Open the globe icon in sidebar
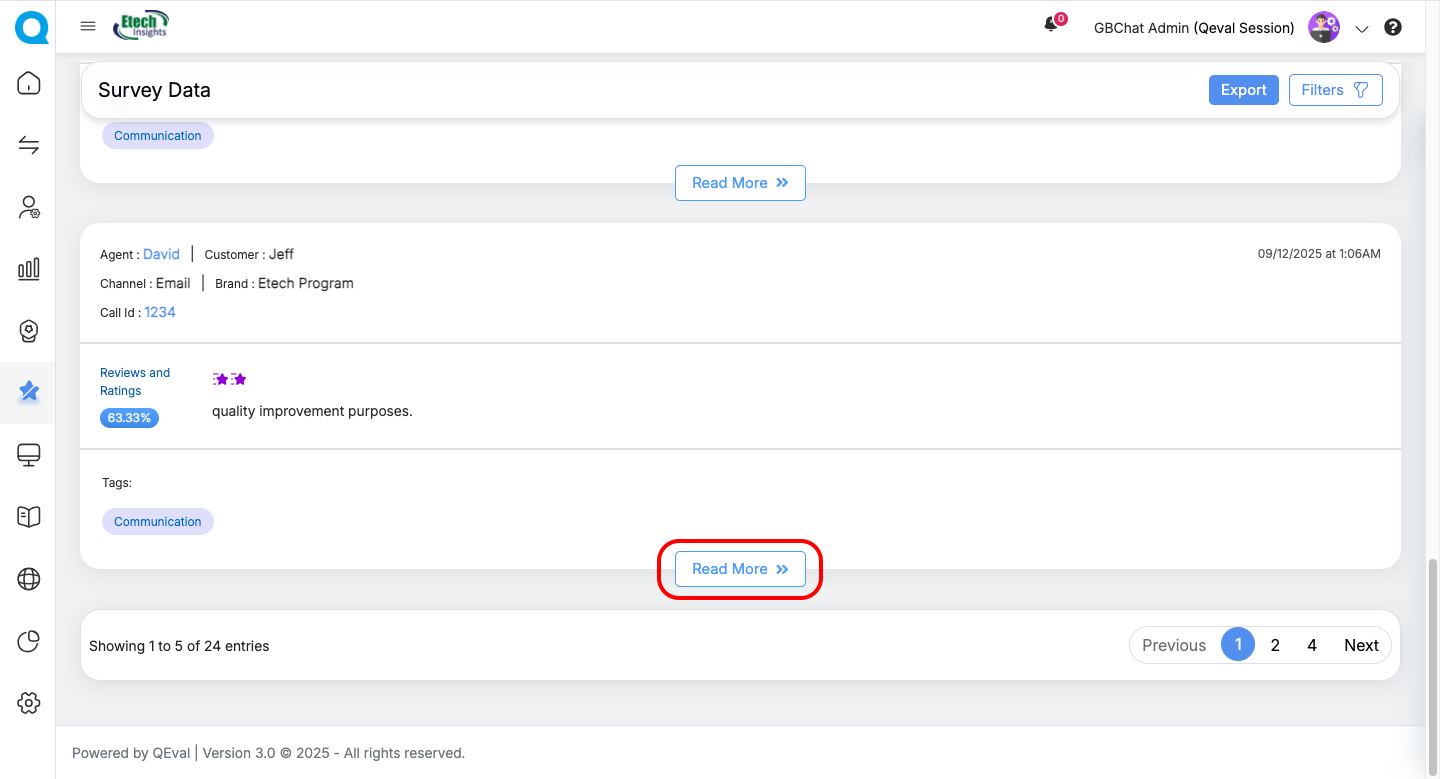 (x=29, y=579)
